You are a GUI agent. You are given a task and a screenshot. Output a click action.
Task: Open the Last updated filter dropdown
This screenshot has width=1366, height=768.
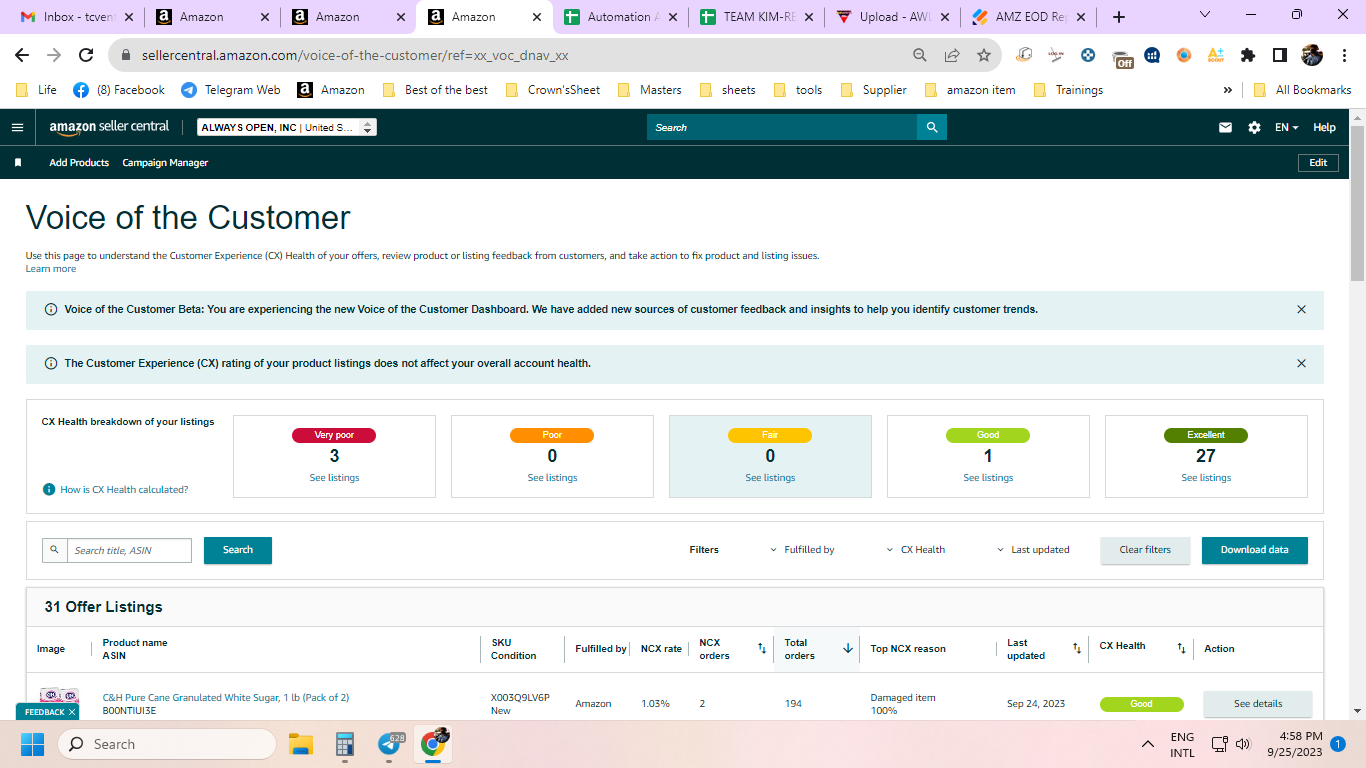pos(1033,550)
